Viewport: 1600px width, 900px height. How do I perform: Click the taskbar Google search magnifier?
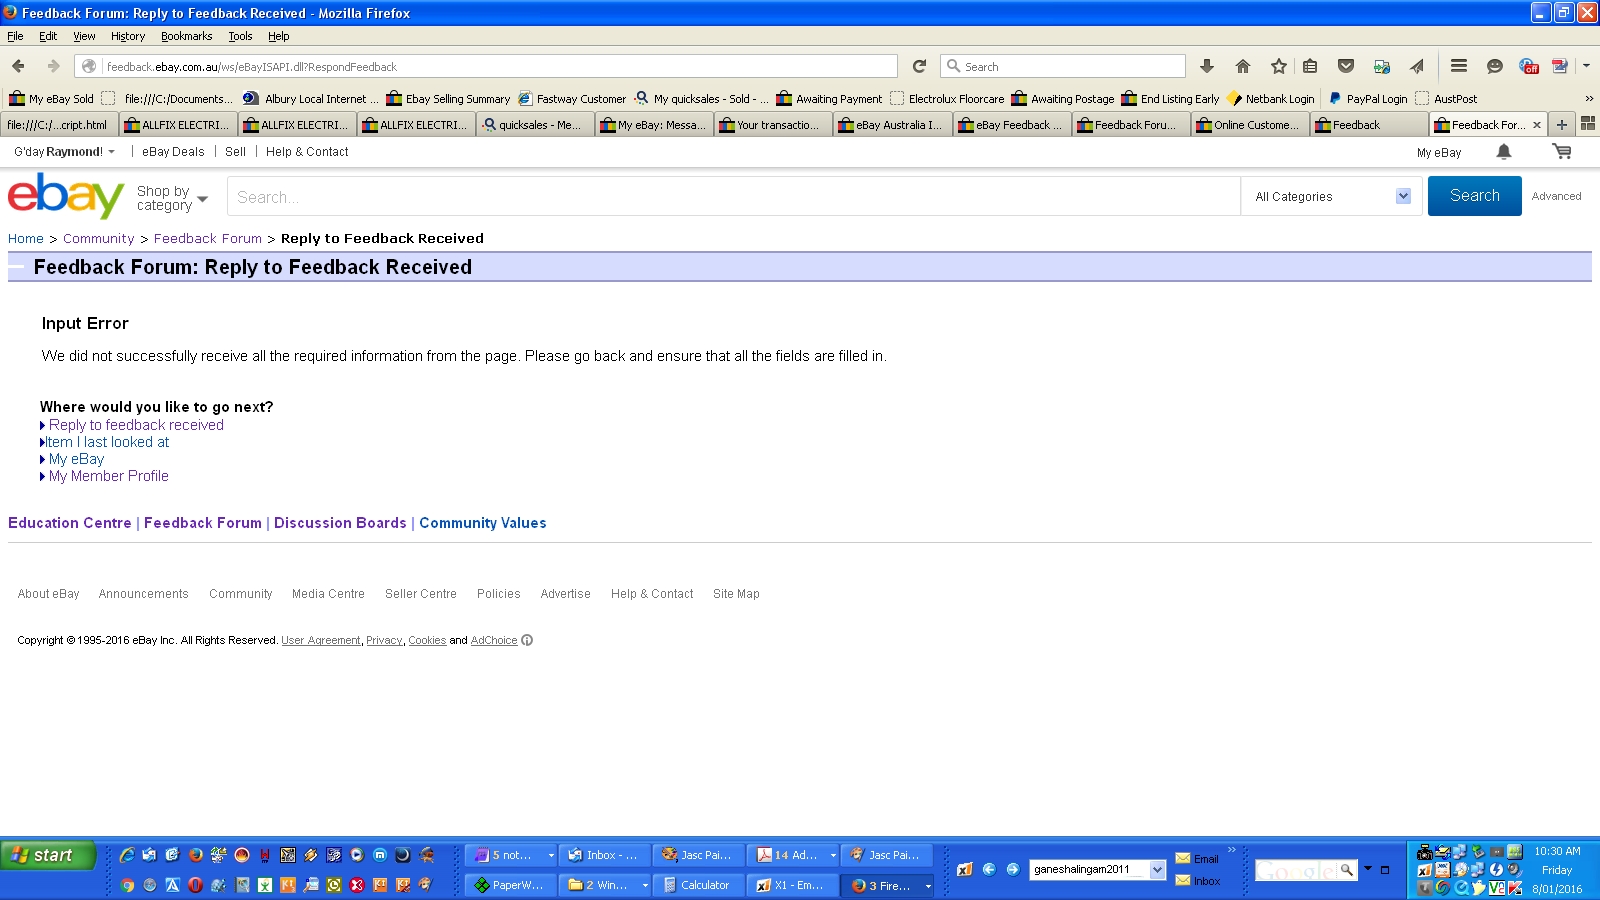tap(1347, 870)
